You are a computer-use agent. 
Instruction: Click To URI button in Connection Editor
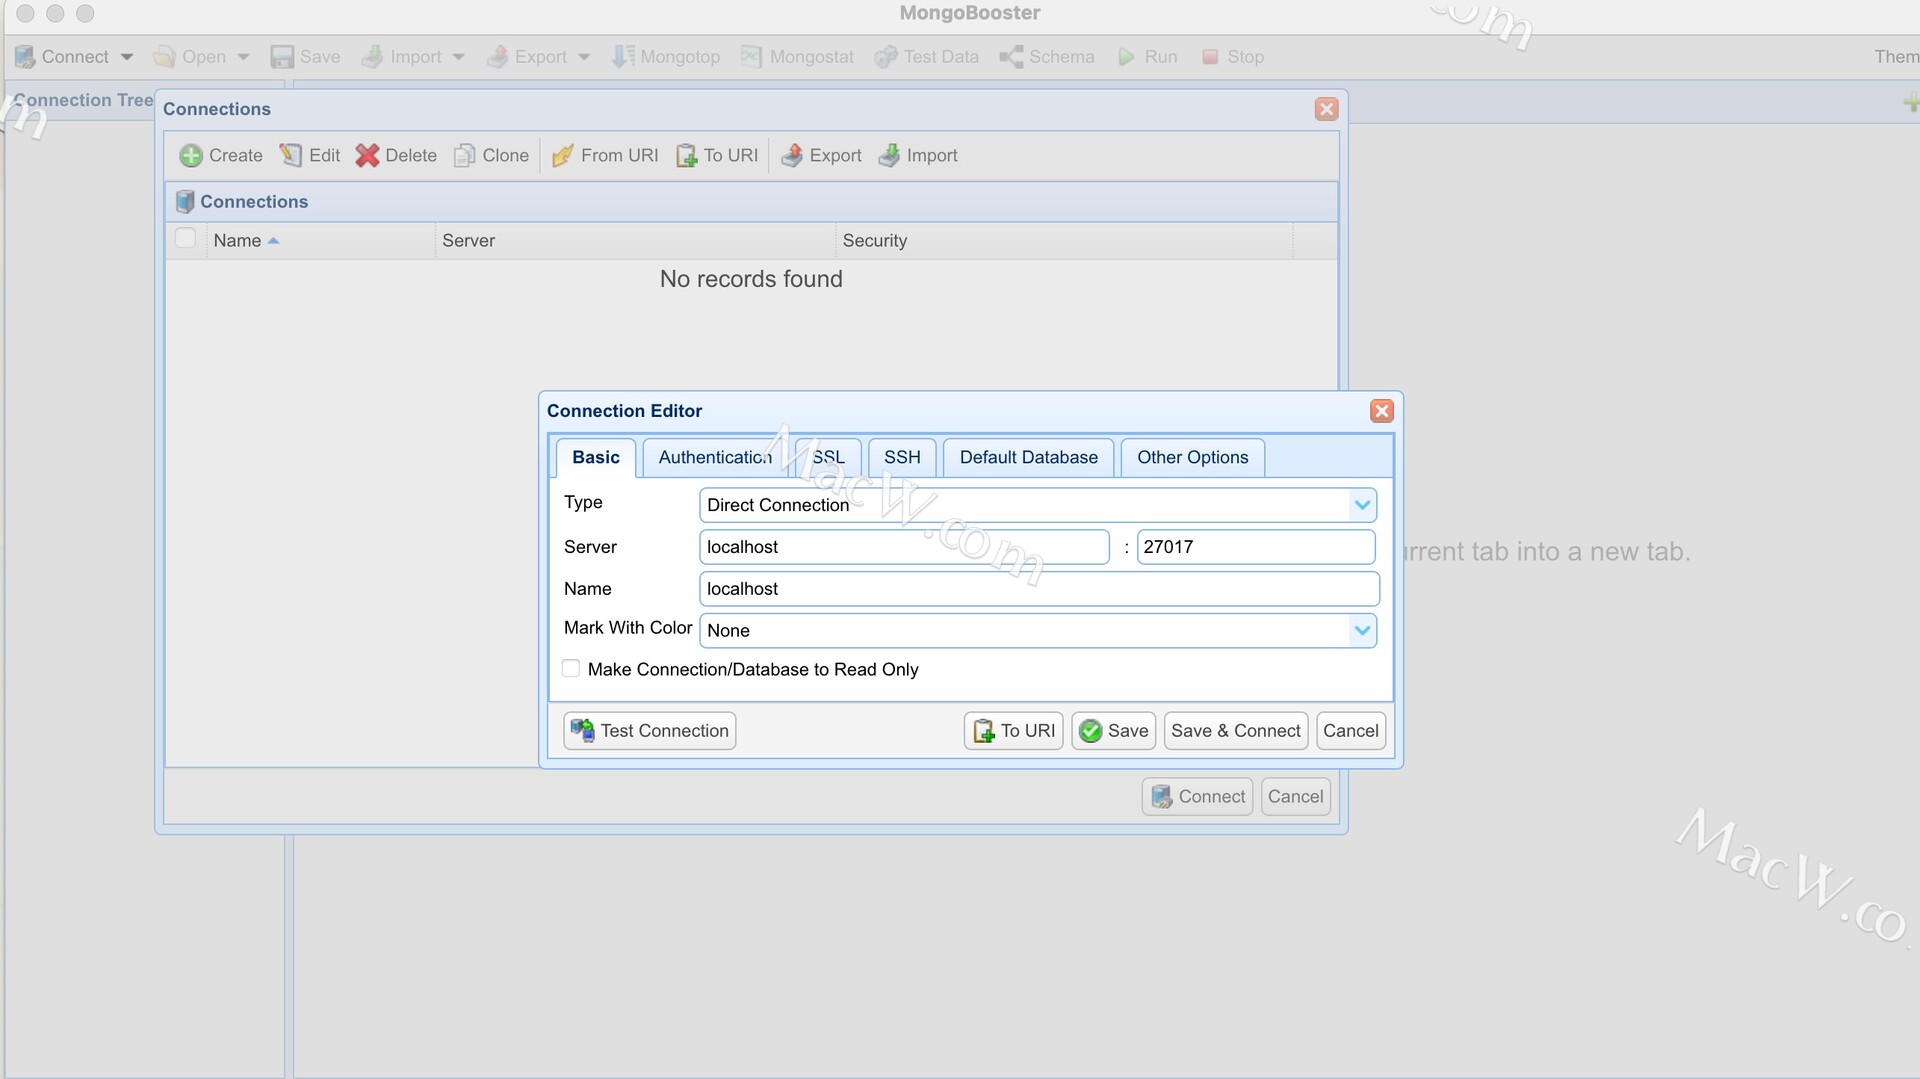coord(1014,731)
